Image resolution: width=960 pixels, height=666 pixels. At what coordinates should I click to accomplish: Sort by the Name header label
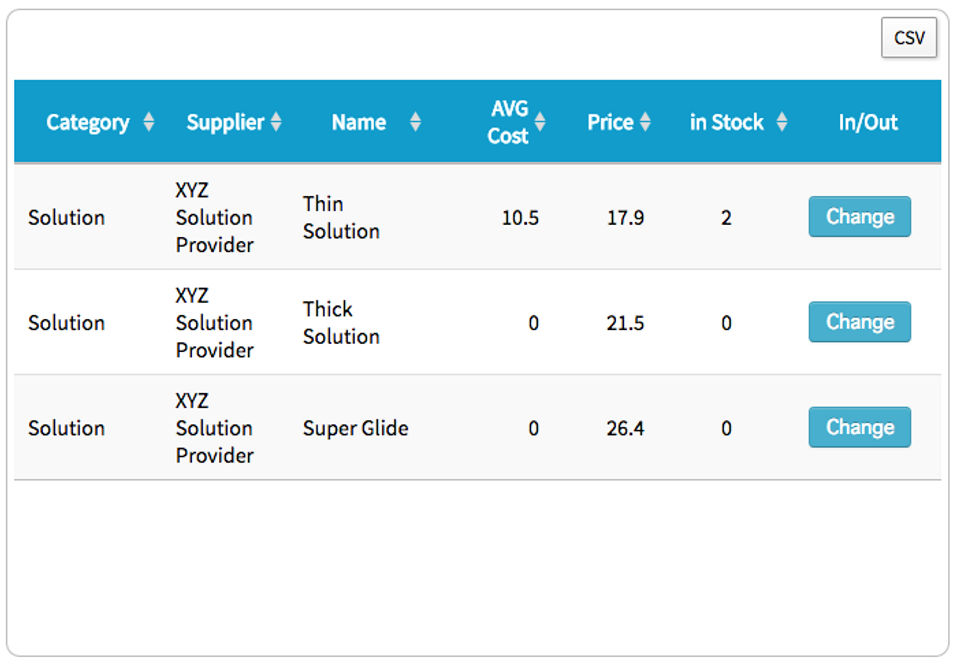[359, 122]
